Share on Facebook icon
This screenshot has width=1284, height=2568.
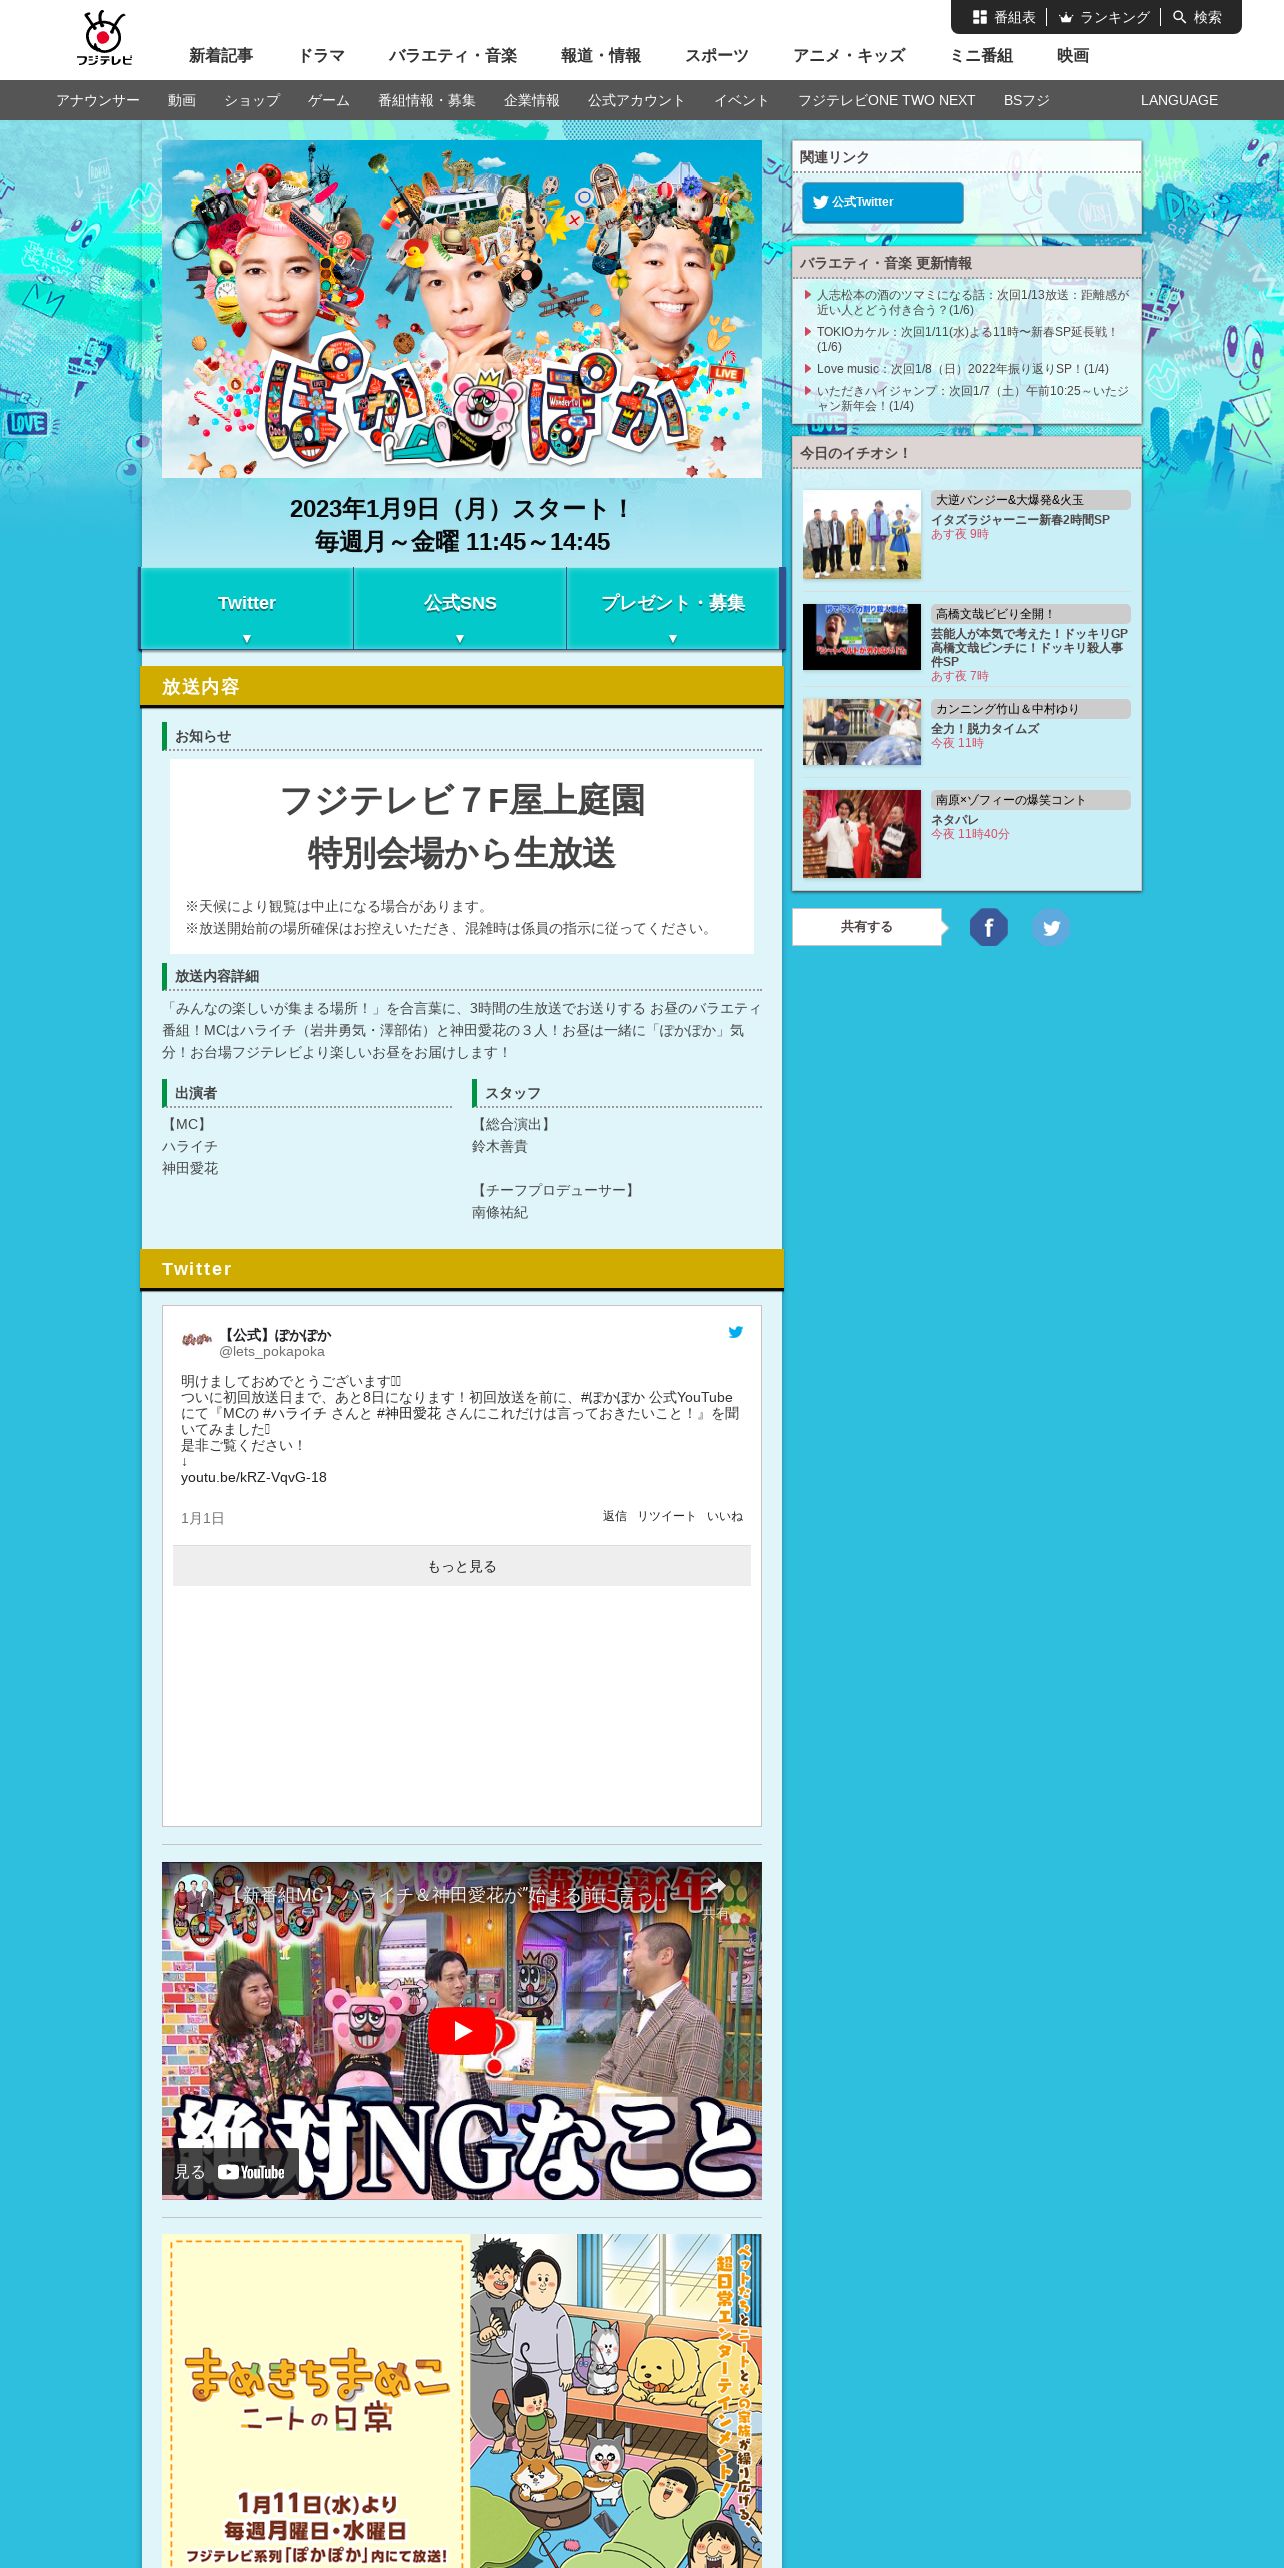pyautogui.click(x=988, y=927)
